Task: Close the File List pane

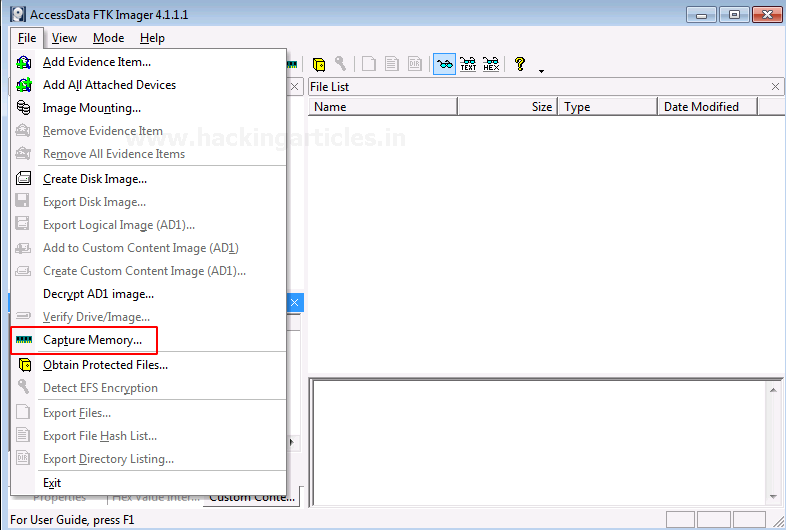Action: coord(775,87)
